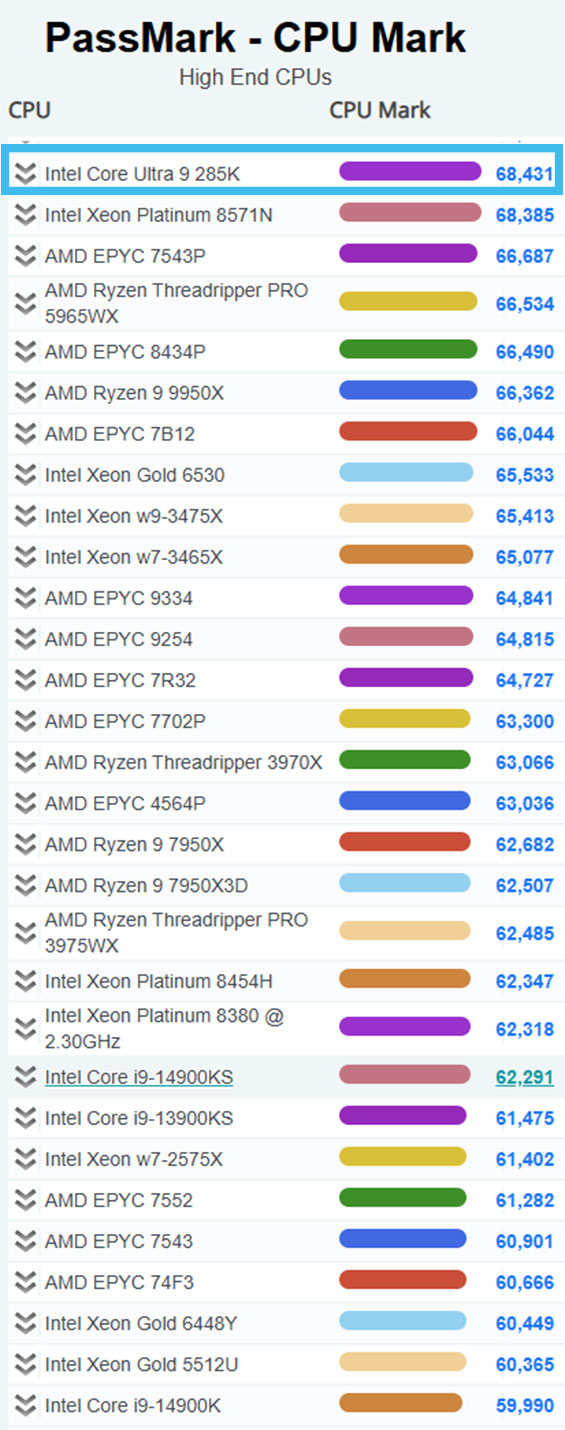Image resolution: width=565 pixels, height=1430 pixels.
Task: Click the double-chevron icon beside AMD EPYC 7543P
Action: coord(26,256)
